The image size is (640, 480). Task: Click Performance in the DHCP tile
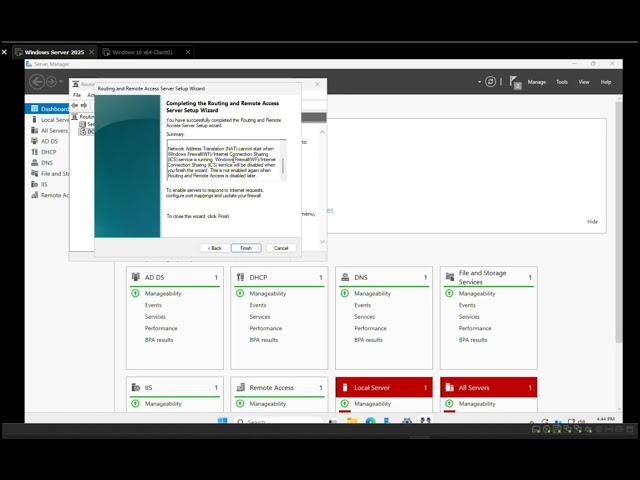(266, 328)
